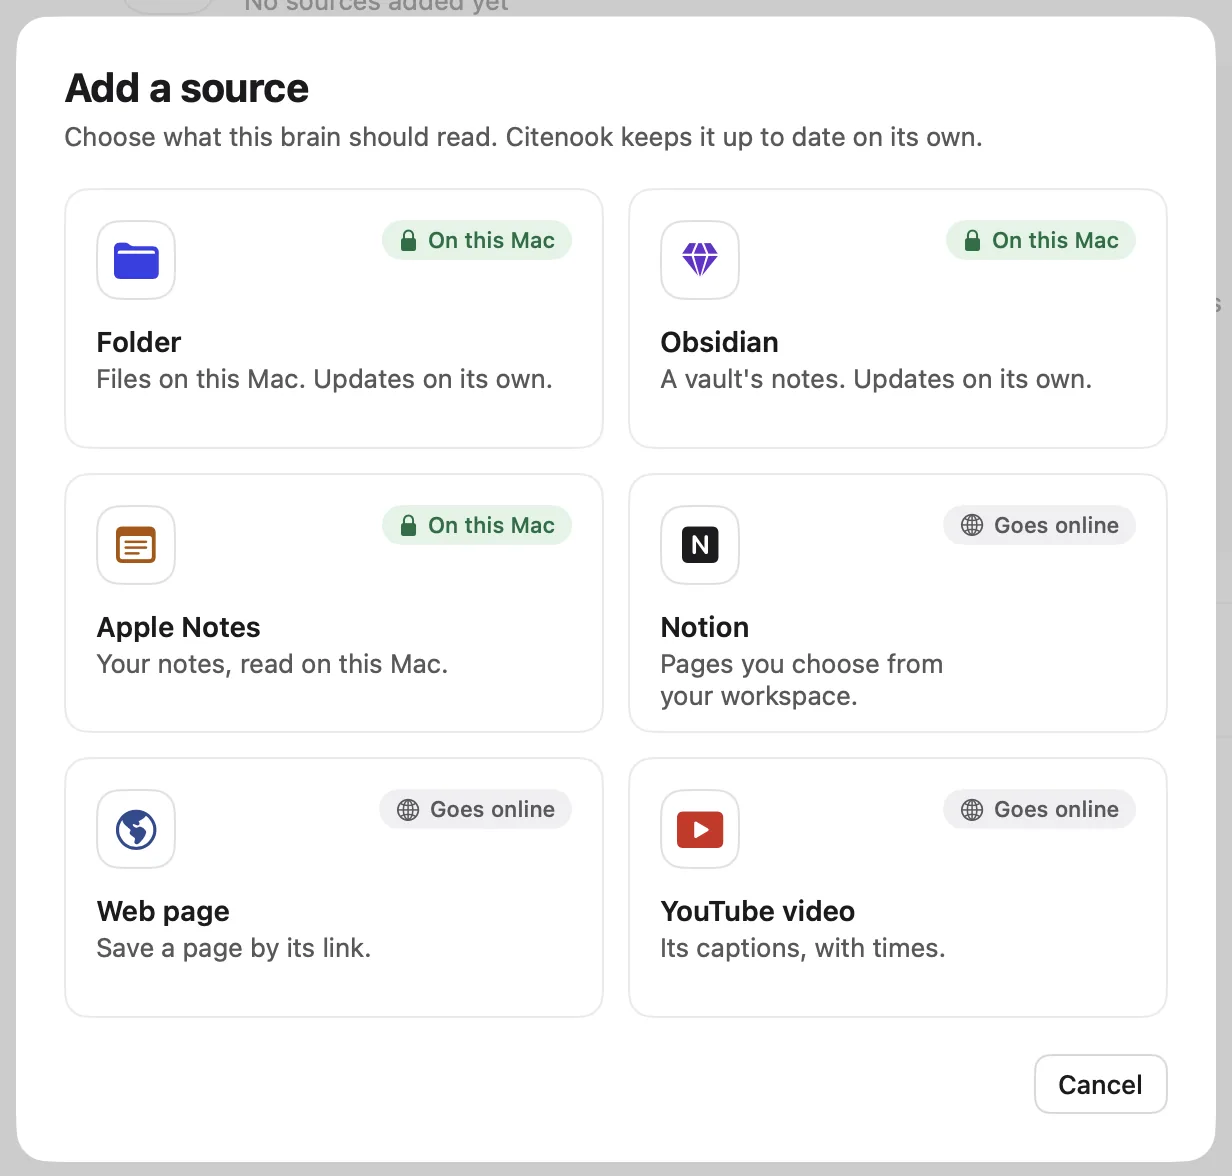The image size is (1232, 1176).
Task: Select the Obsidian source title
Action: click(719, 342)
